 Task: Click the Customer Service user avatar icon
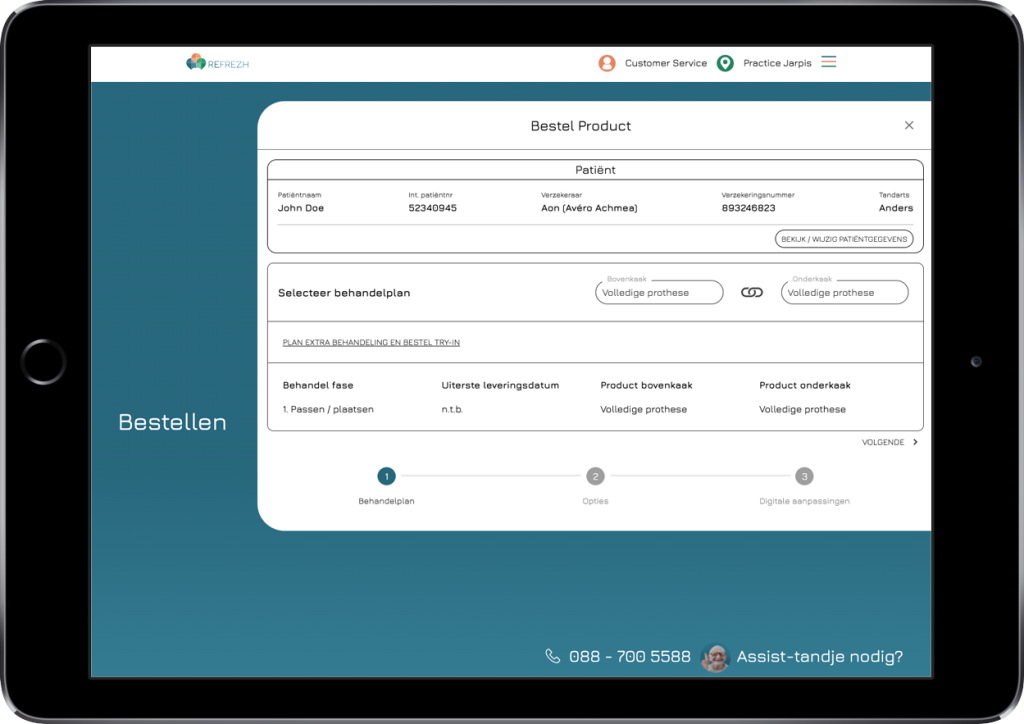[x=607, y=63]
